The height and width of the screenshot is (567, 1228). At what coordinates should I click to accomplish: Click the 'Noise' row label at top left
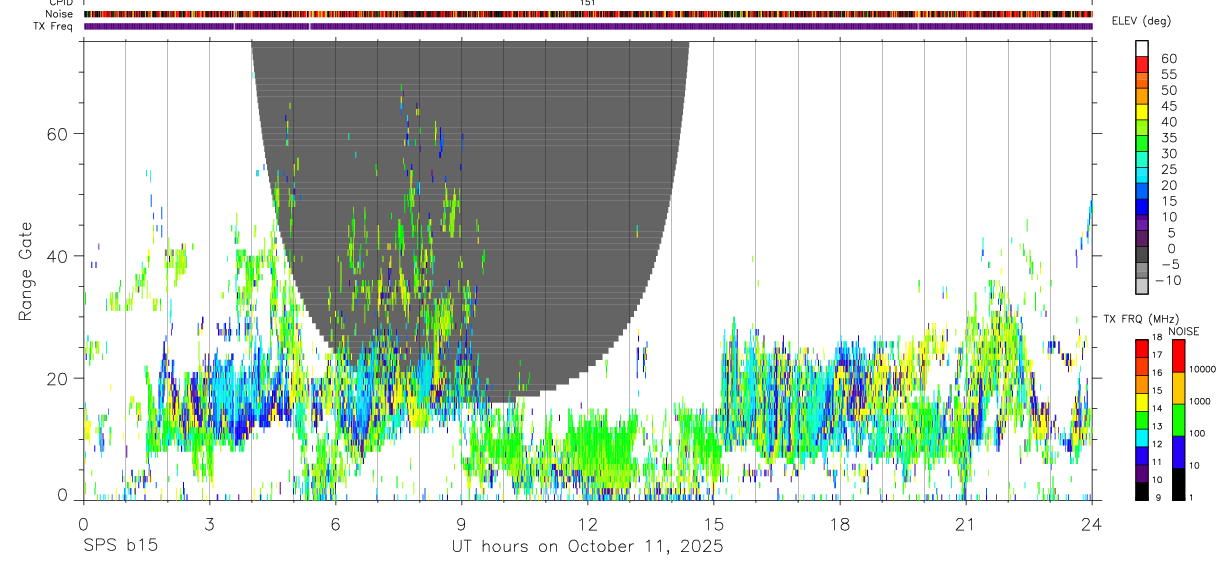(x=60, y=14)
